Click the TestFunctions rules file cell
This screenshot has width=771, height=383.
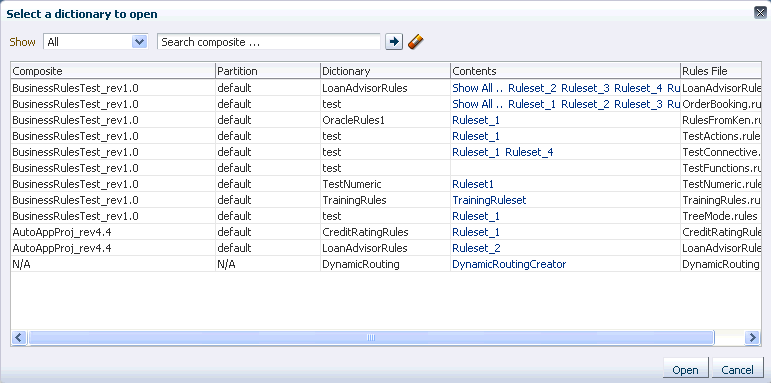click(x=721, y=168)
